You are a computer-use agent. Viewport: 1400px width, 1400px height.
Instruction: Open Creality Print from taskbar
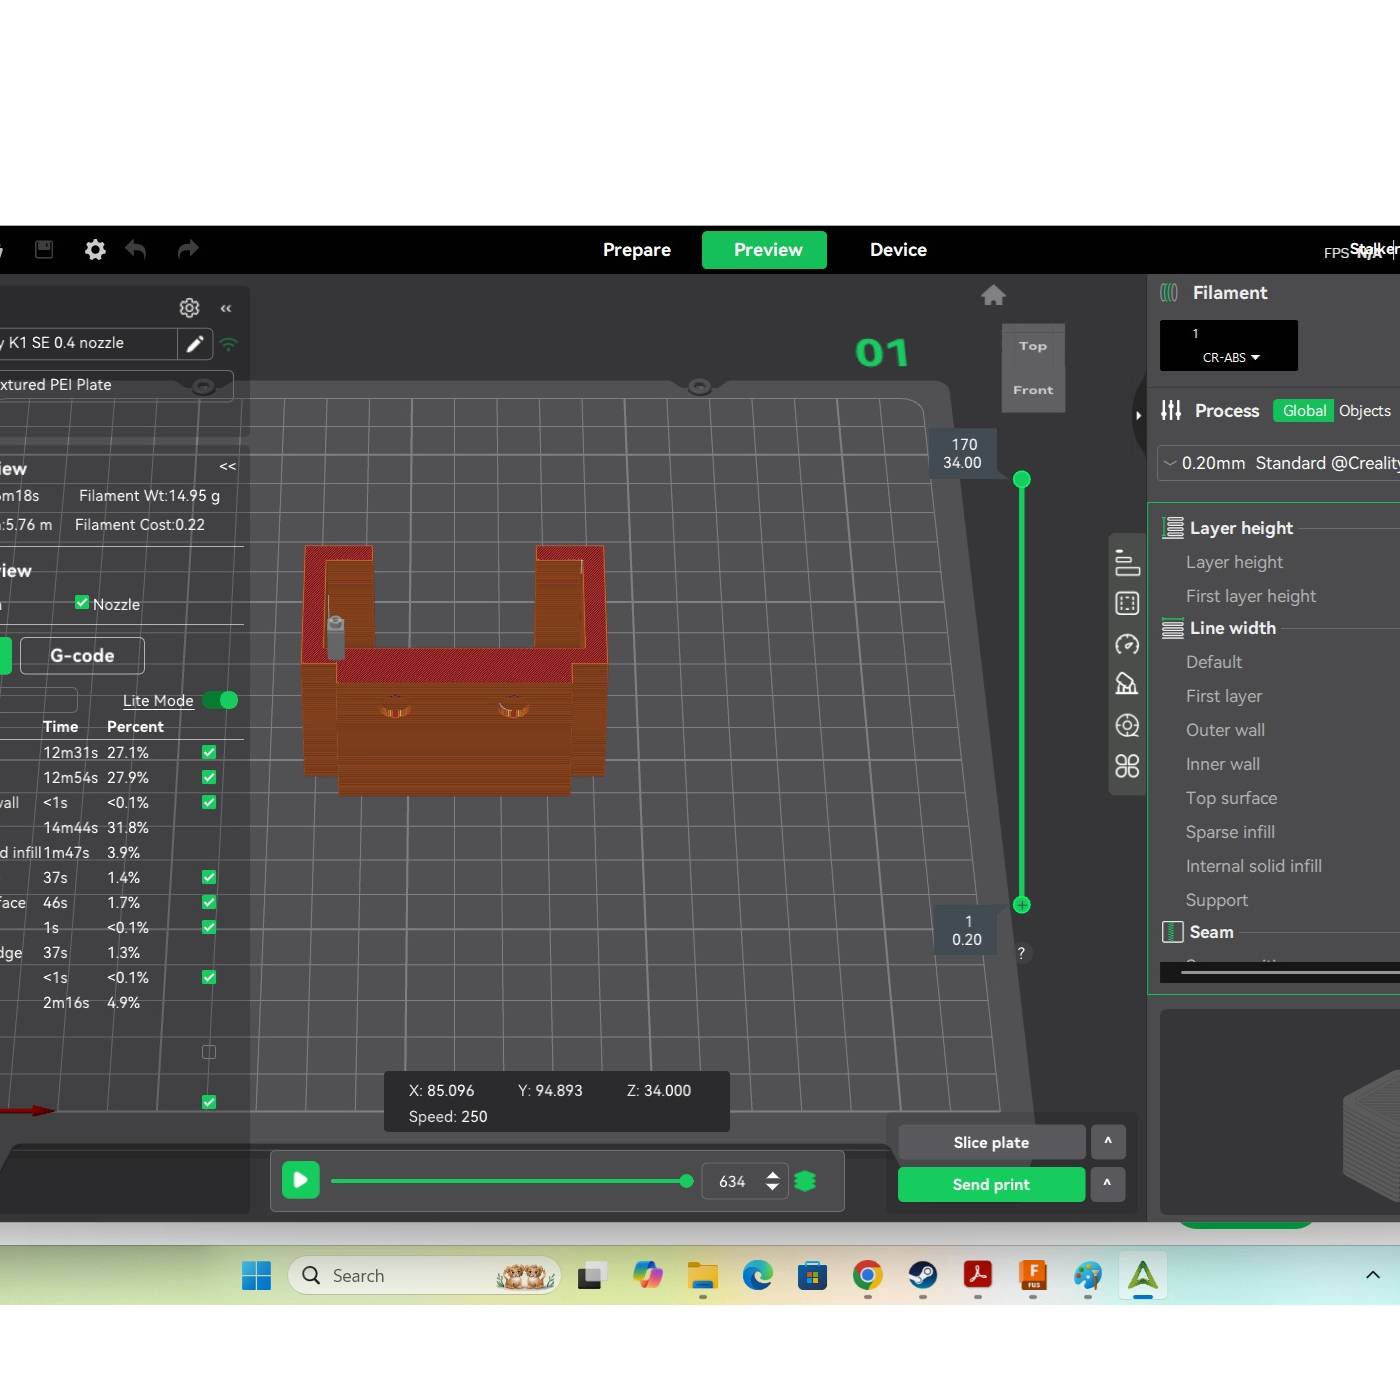1142,1276
